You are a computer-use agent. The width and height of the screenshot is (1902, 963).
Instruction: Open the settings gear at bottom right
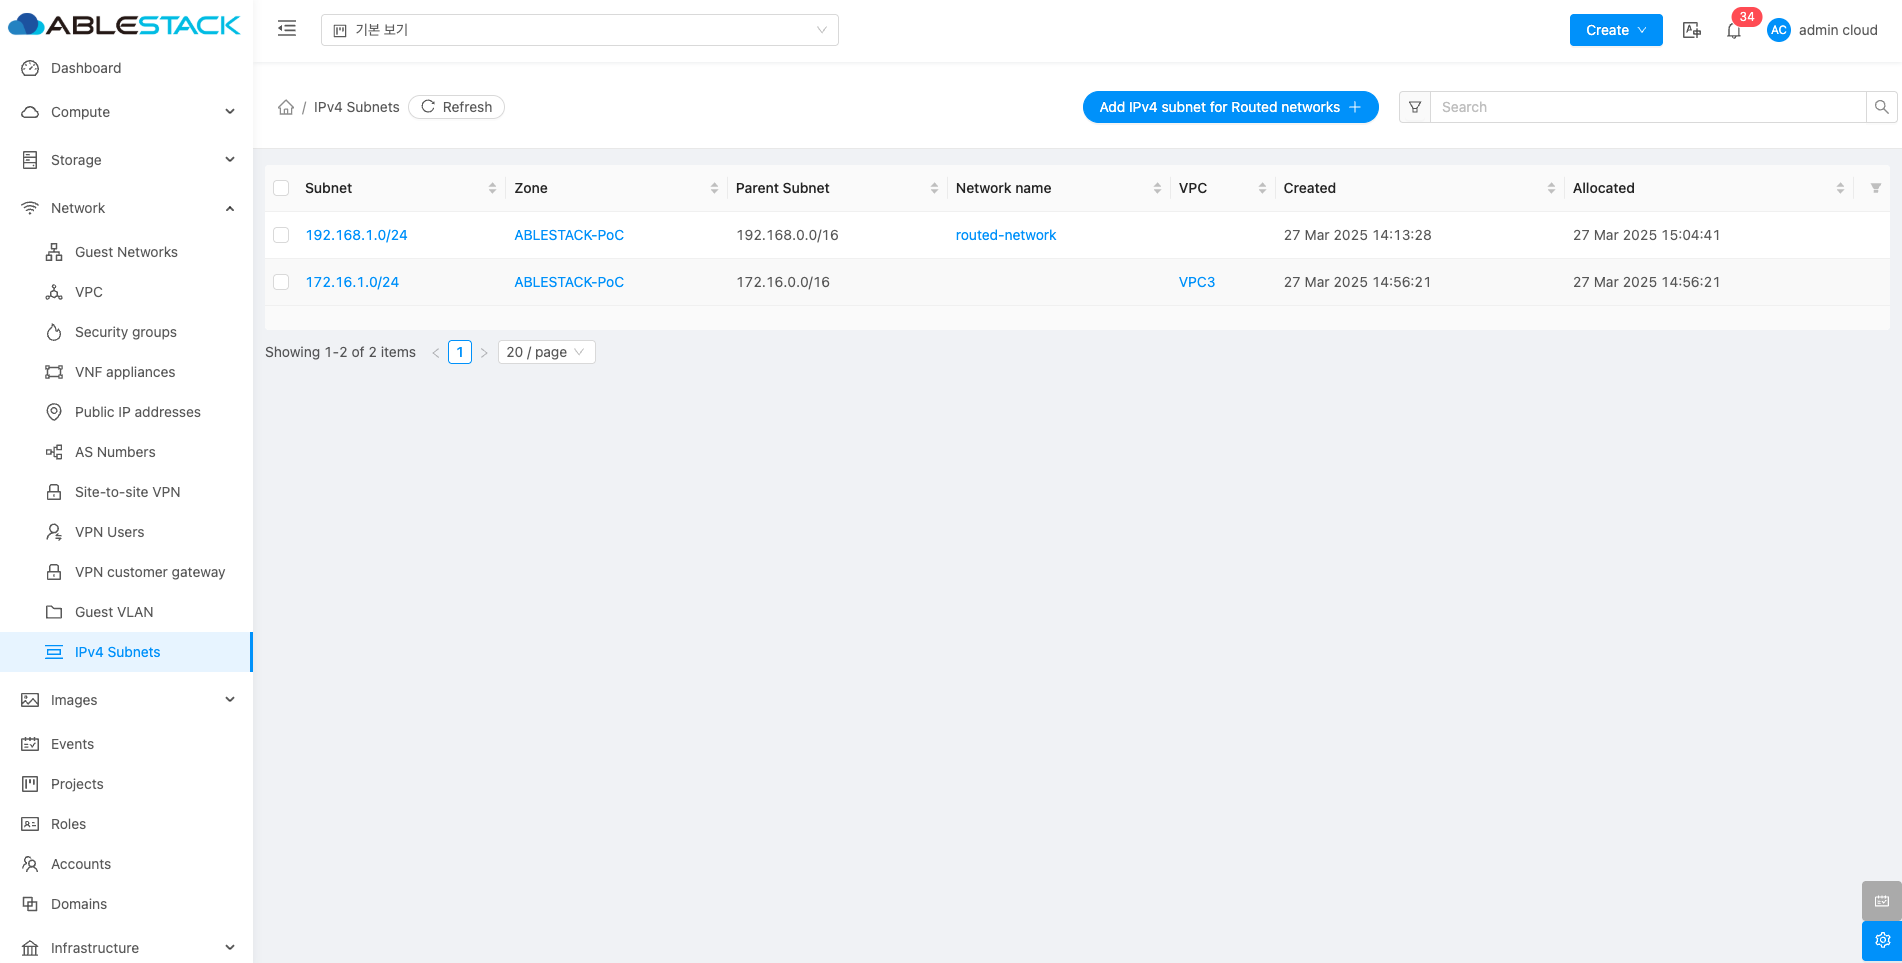1881,940
